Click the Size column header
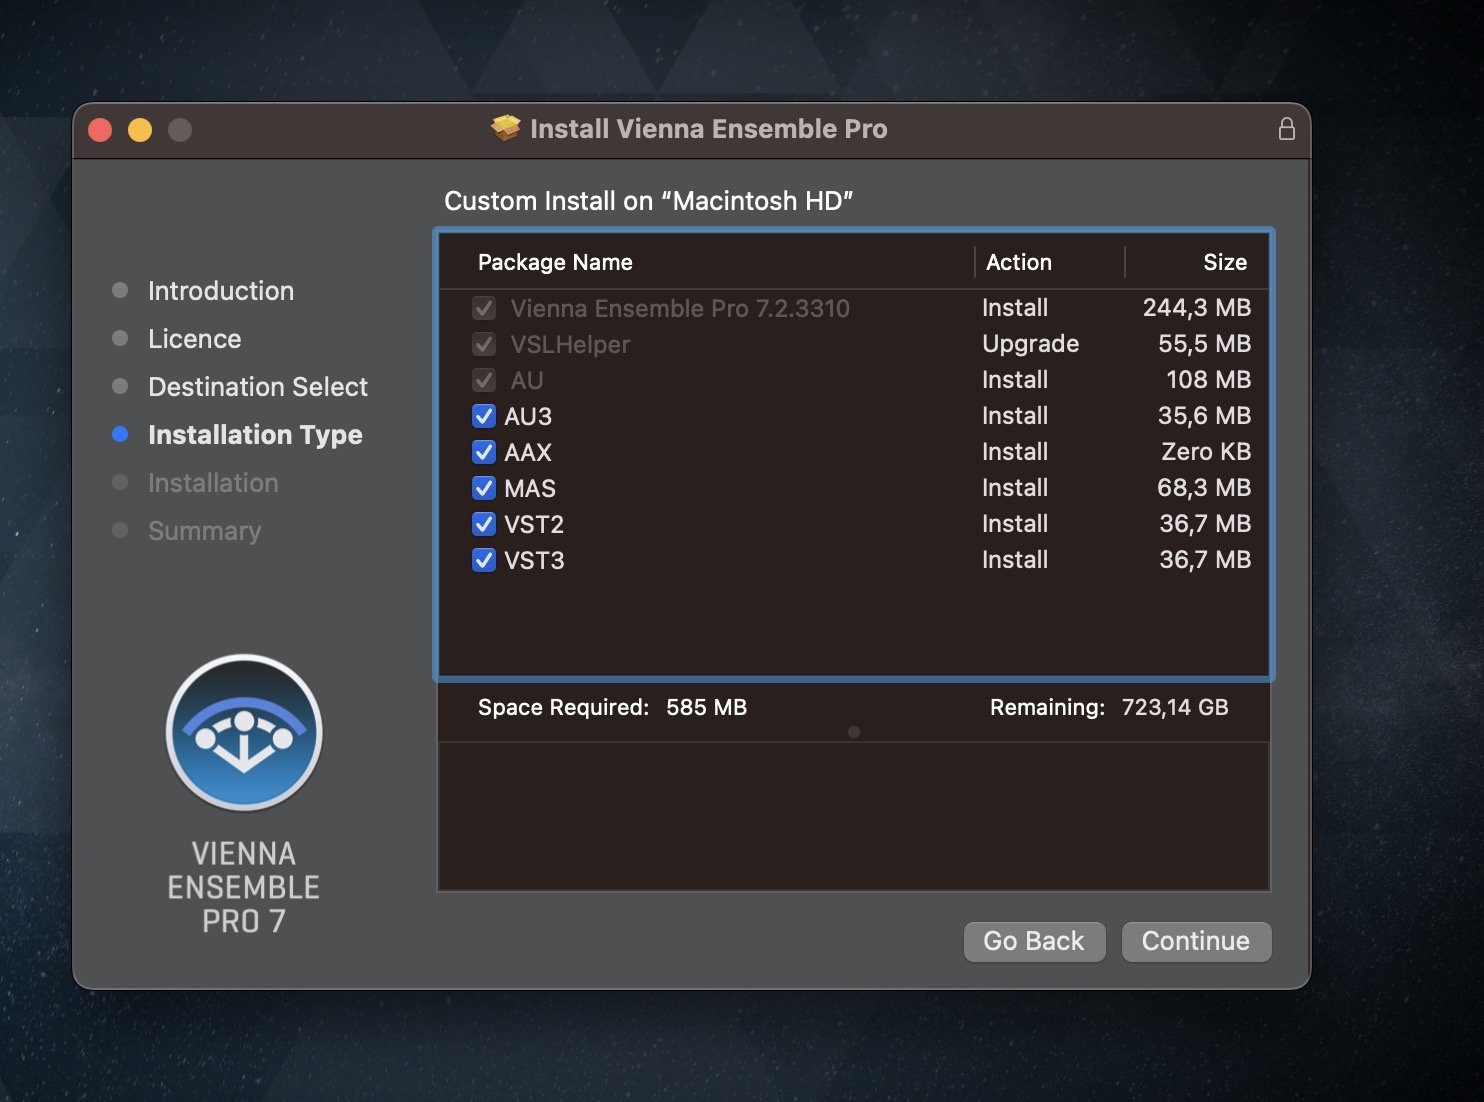The width and height of the screenshot is (1484, 1102). (x=1225, y=262)
